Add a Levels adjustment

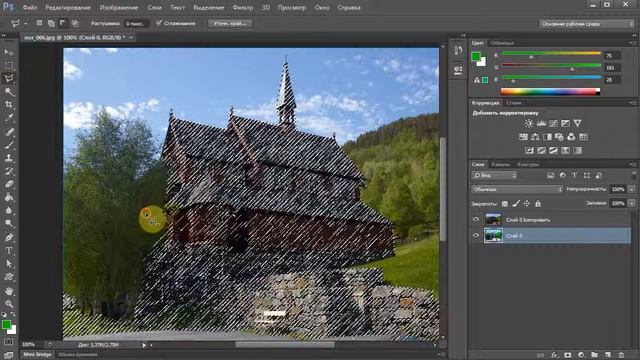coord(541,123)
